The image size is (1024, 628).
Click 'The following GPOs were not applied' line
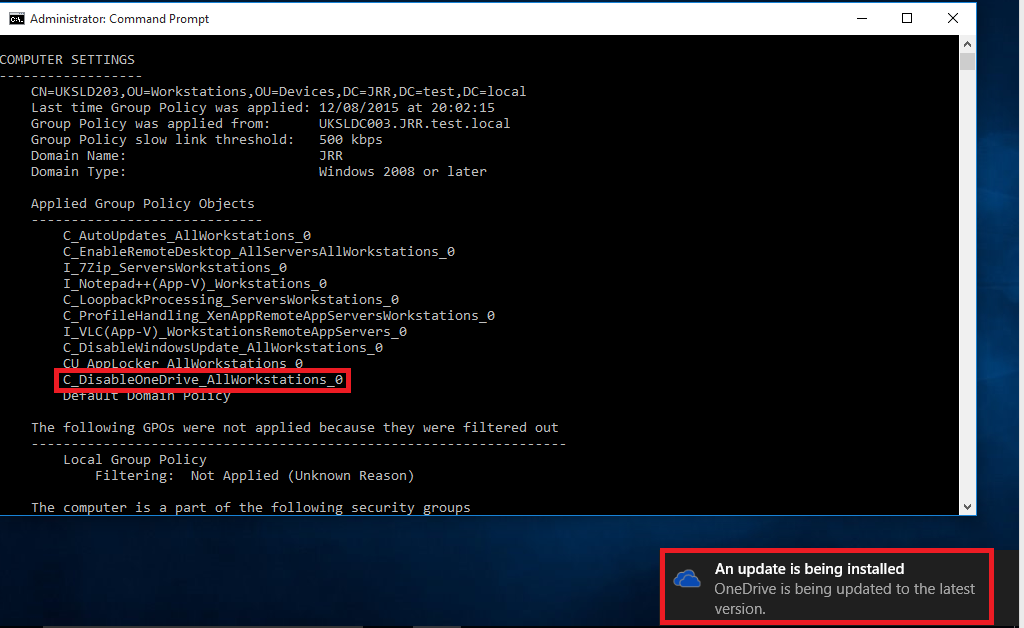pos(295,428)
